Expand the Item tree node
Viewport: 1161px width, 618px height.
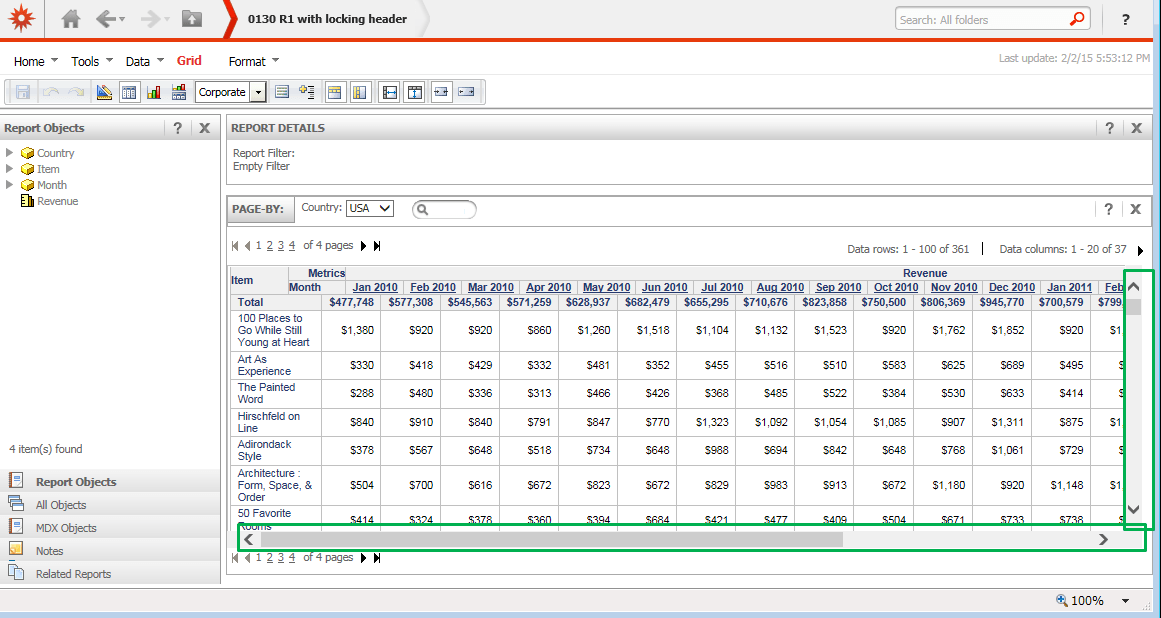click(x=10, y=169)
